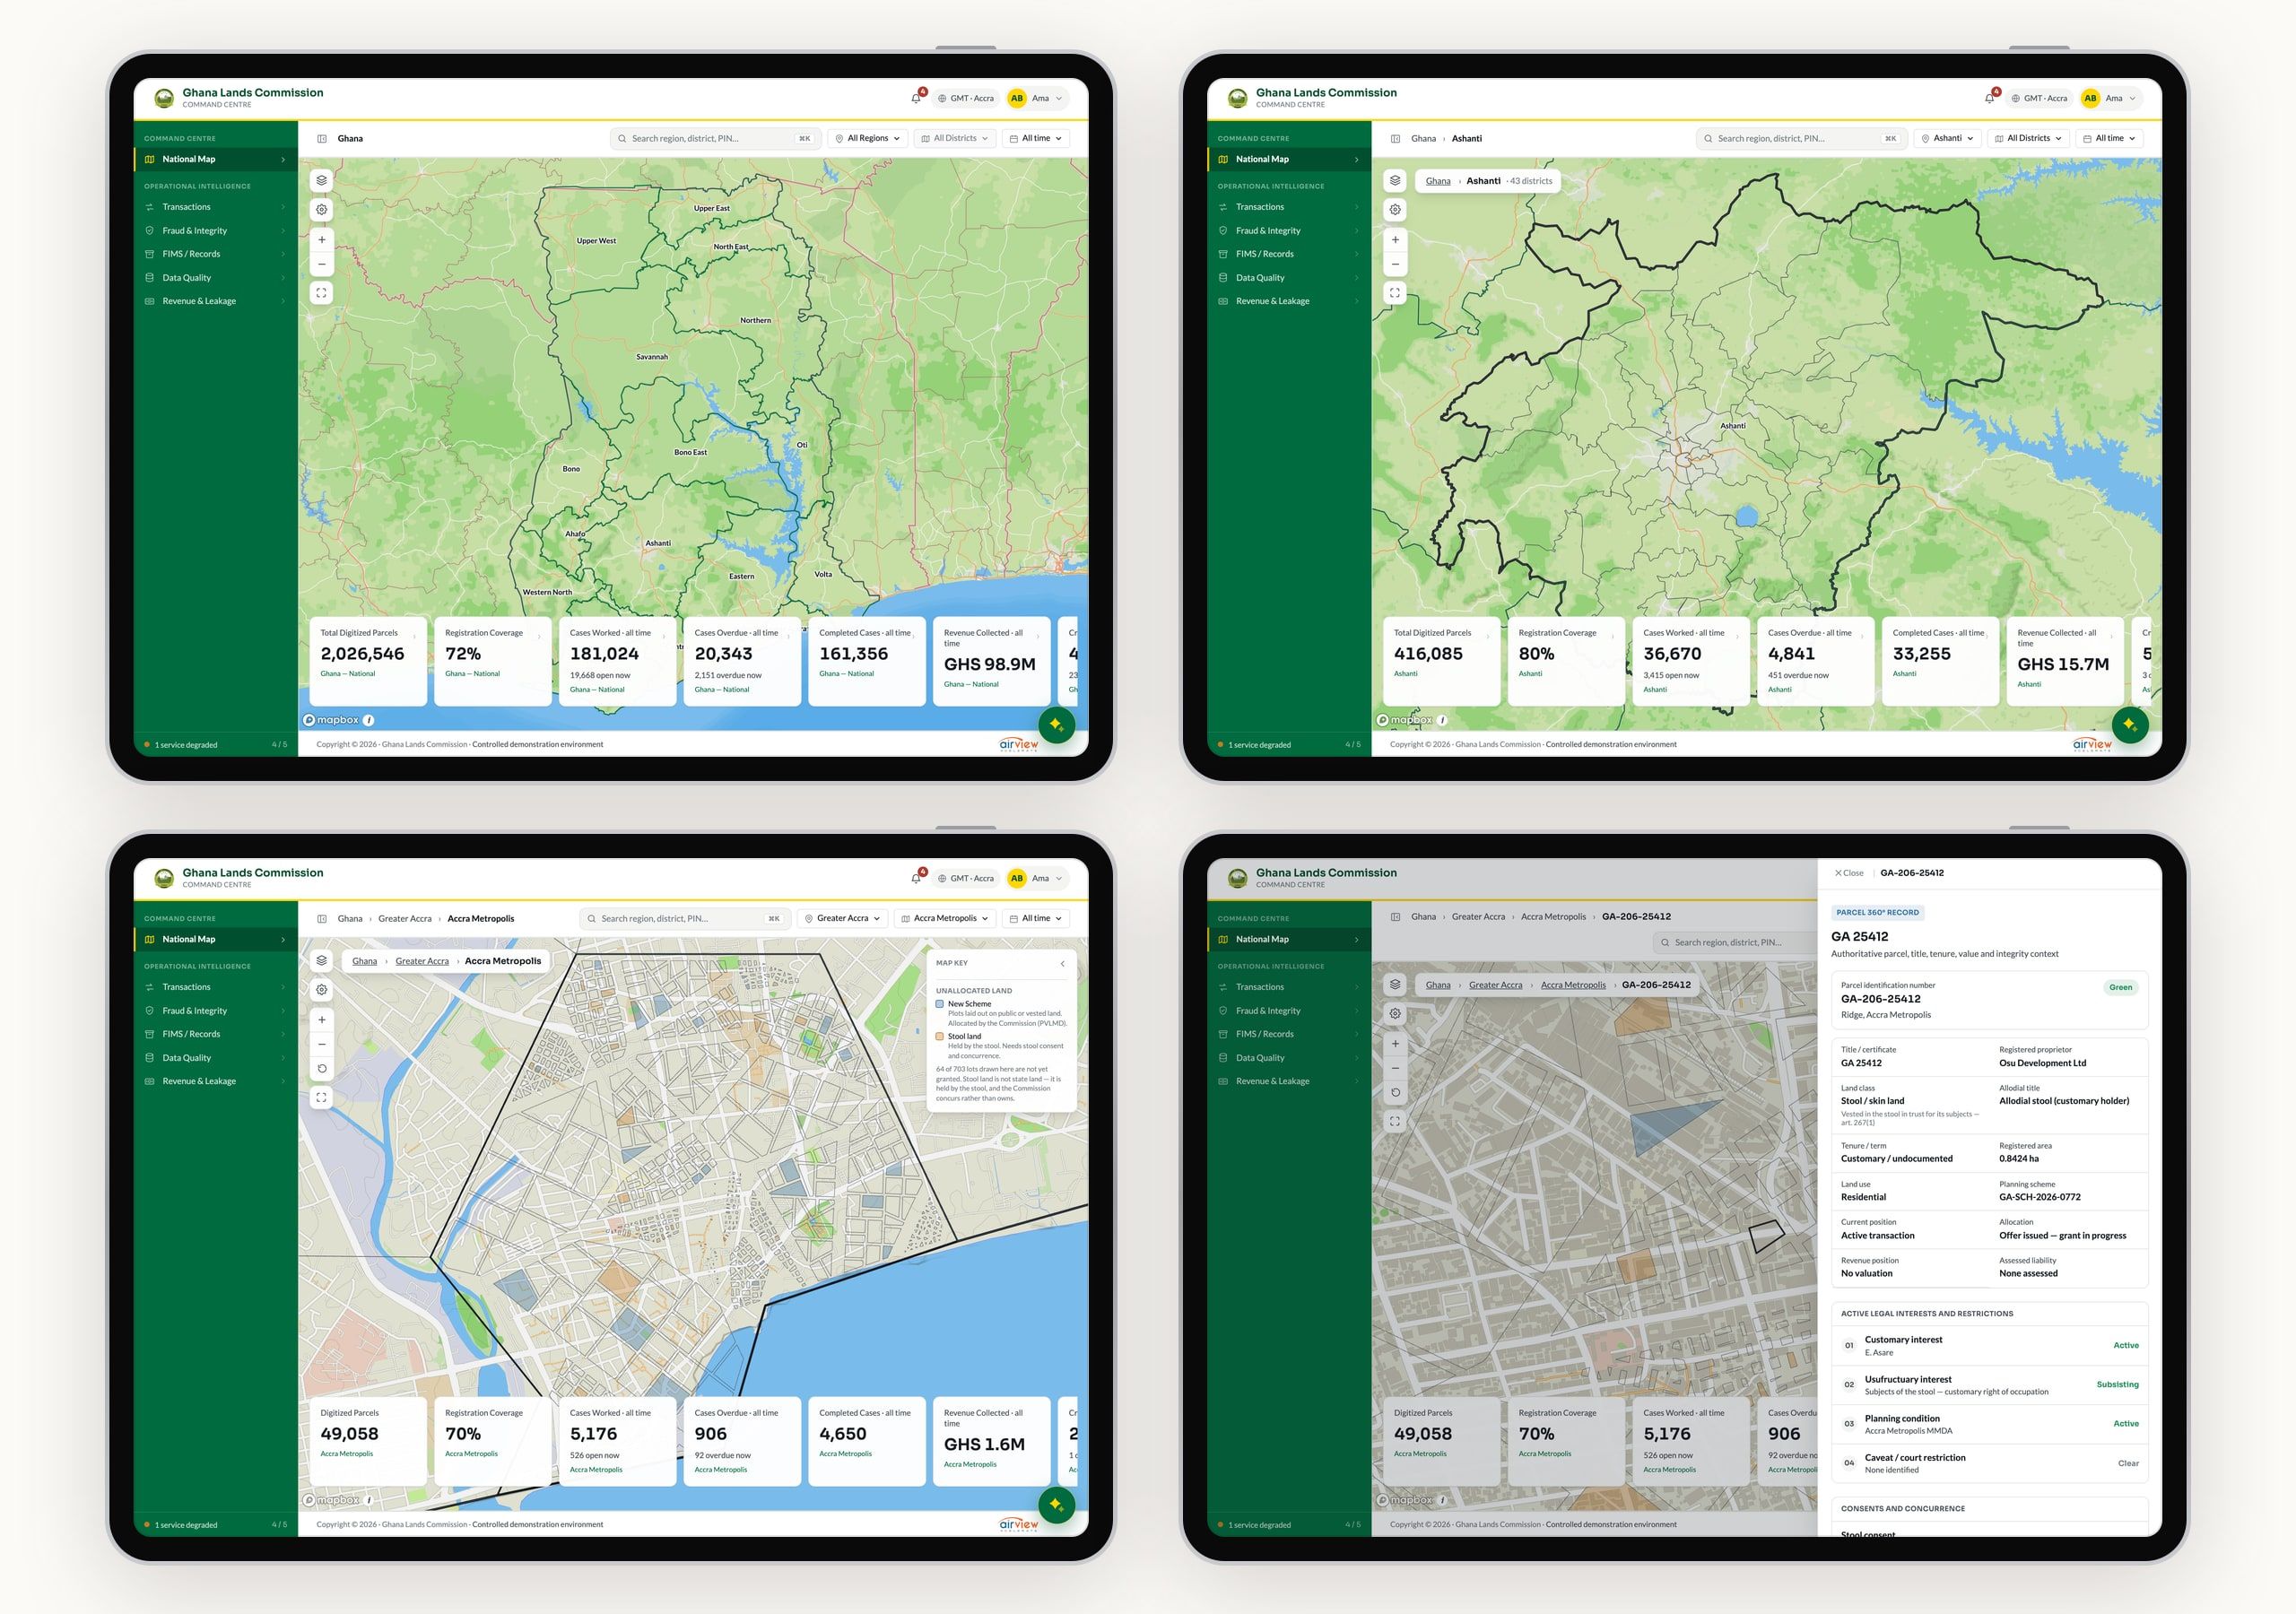Screen dimensions: 2296x1614
Task: Open the AI assistant sparkle button, Ghana screen
Action: tap(1056, 725)
